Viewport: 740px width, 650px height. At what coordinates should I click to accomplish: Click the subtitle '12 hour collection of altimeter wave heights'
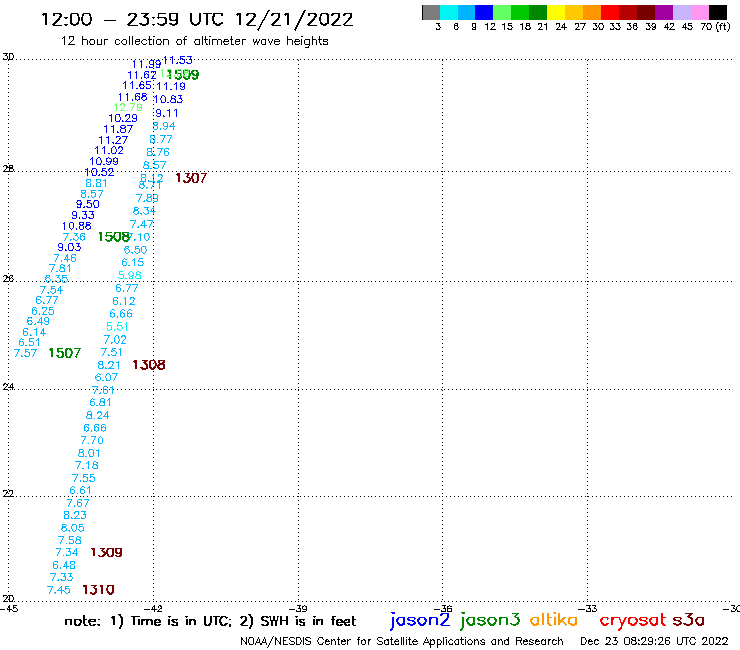(x=194, y=41)
